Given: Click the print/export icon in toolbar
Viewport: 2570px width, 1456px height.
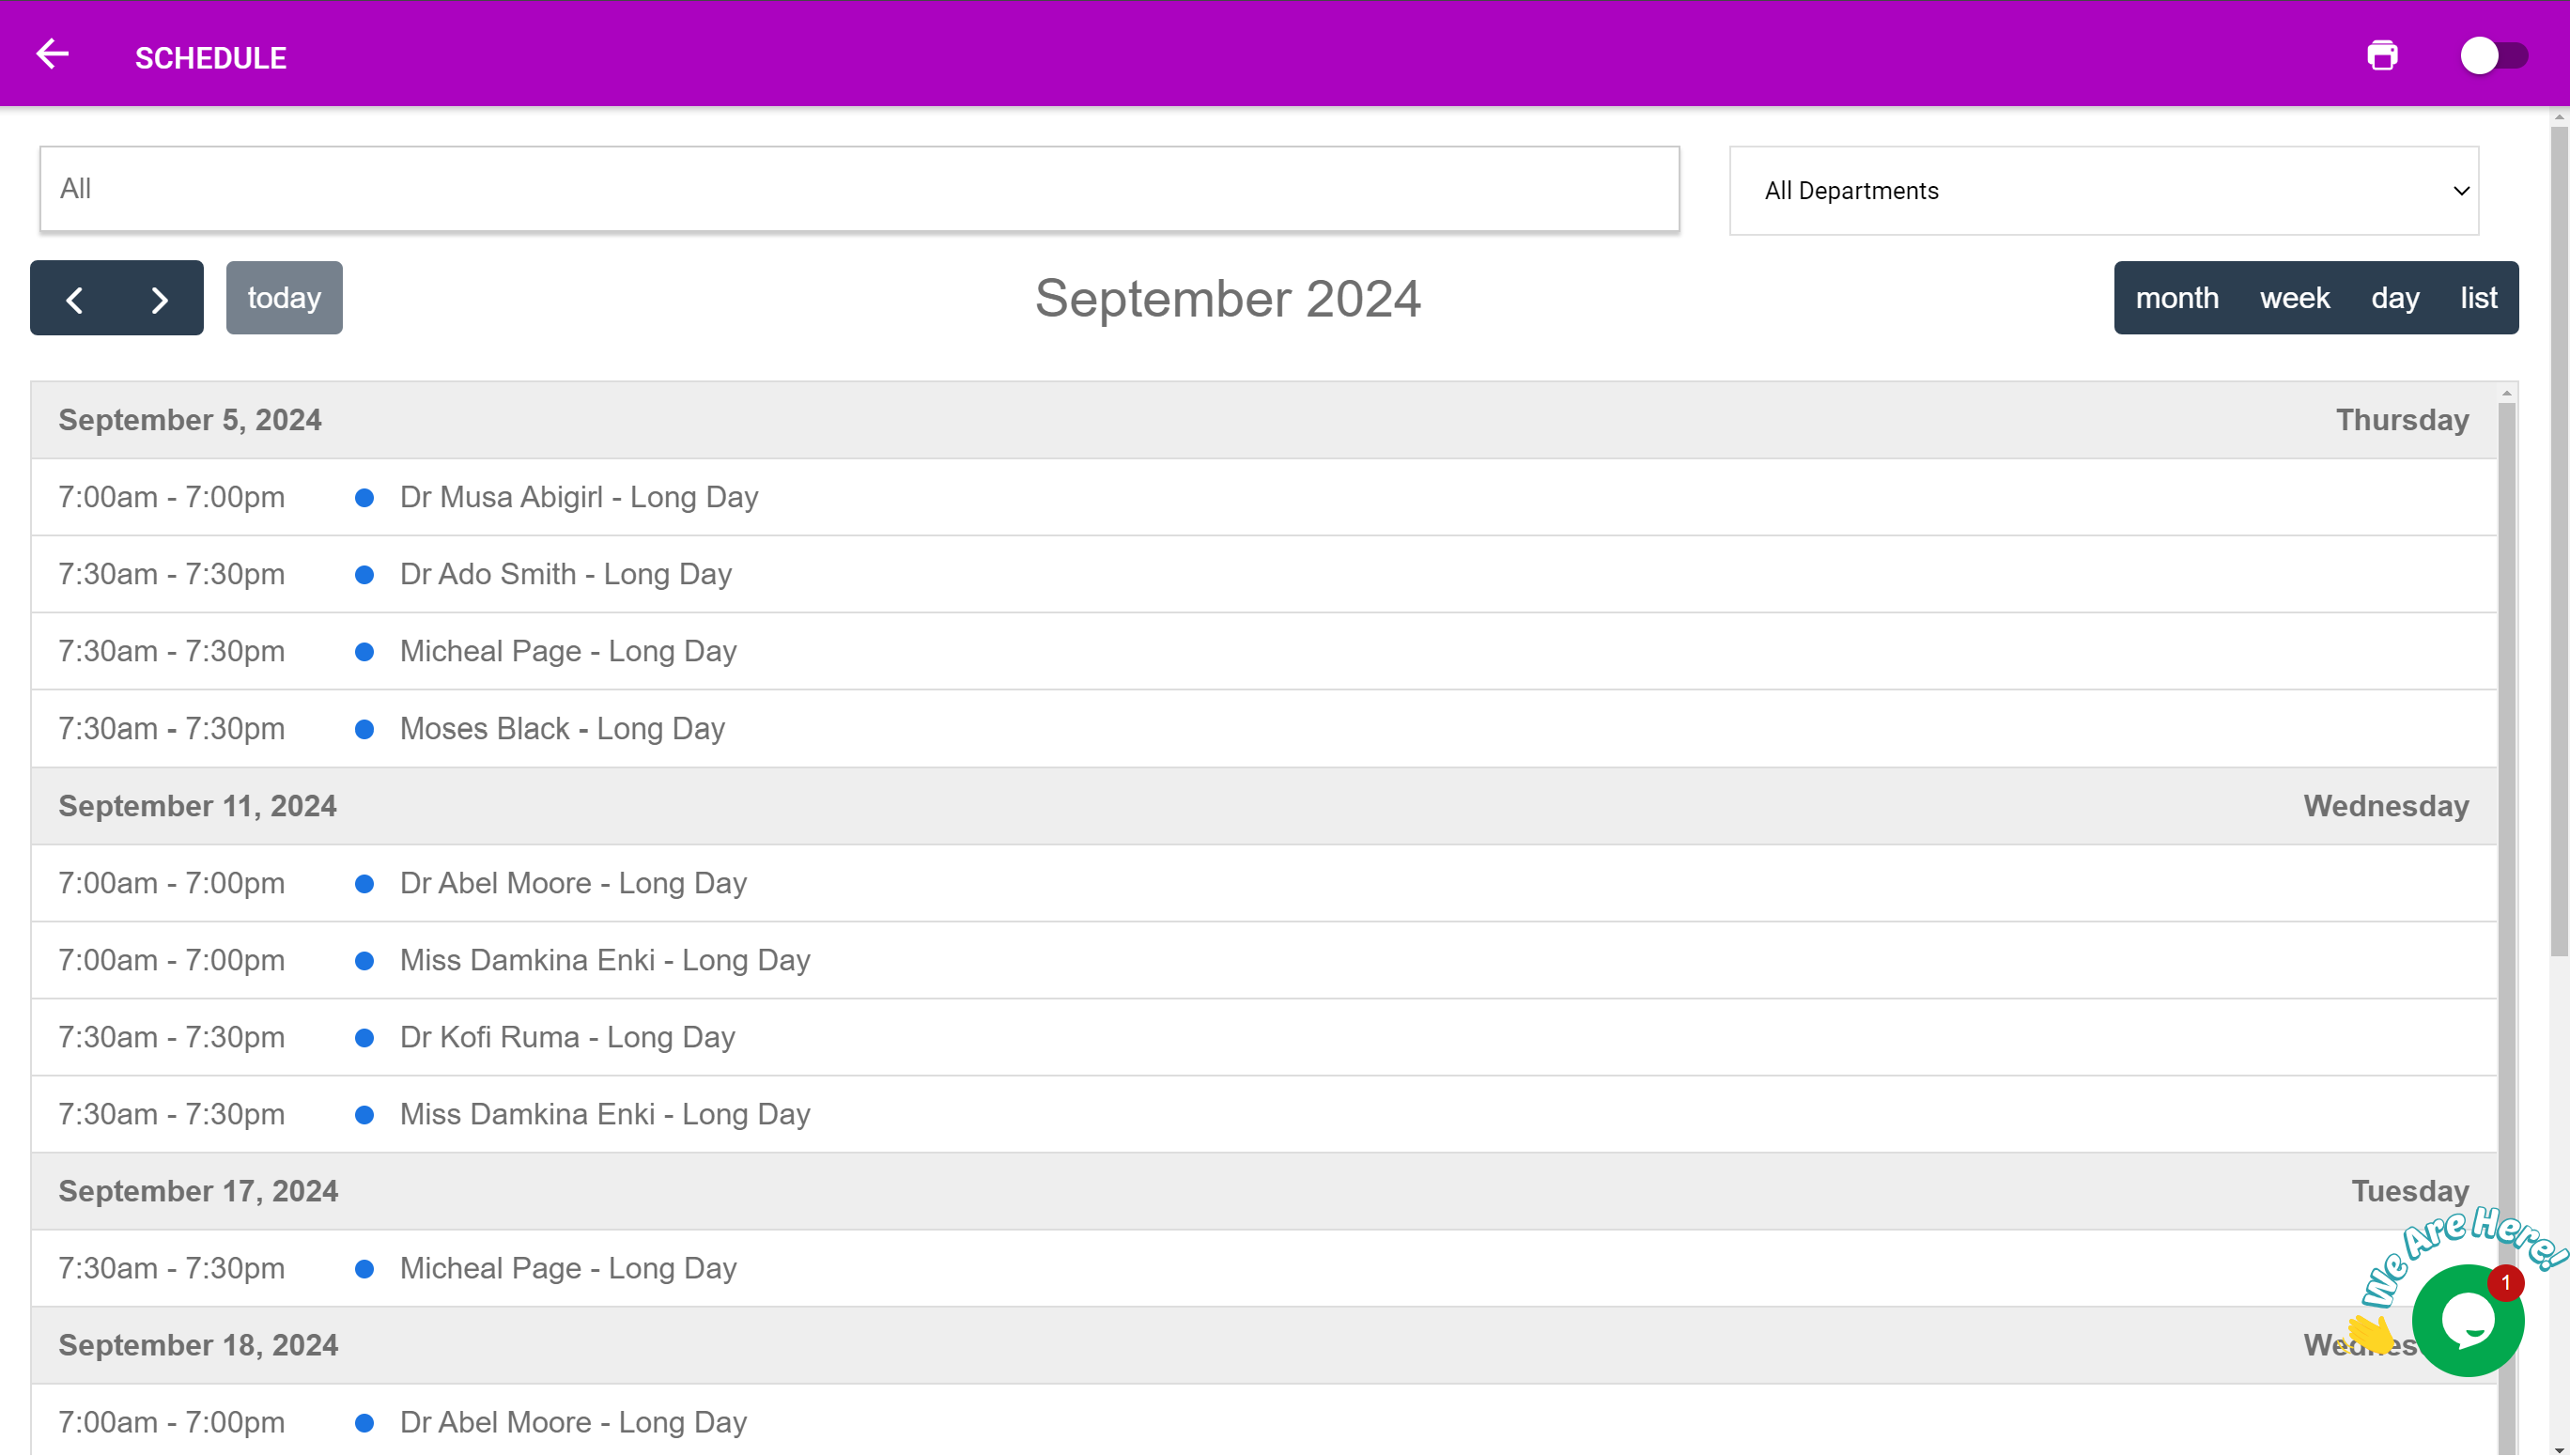Looking at the screenshot, I should click(x=2383, y=54).
